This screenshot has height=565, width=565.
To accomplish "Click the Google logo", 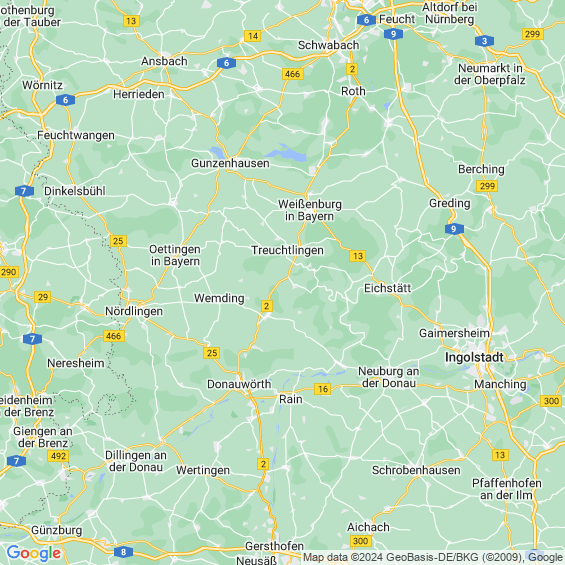I will pos(34,553).
